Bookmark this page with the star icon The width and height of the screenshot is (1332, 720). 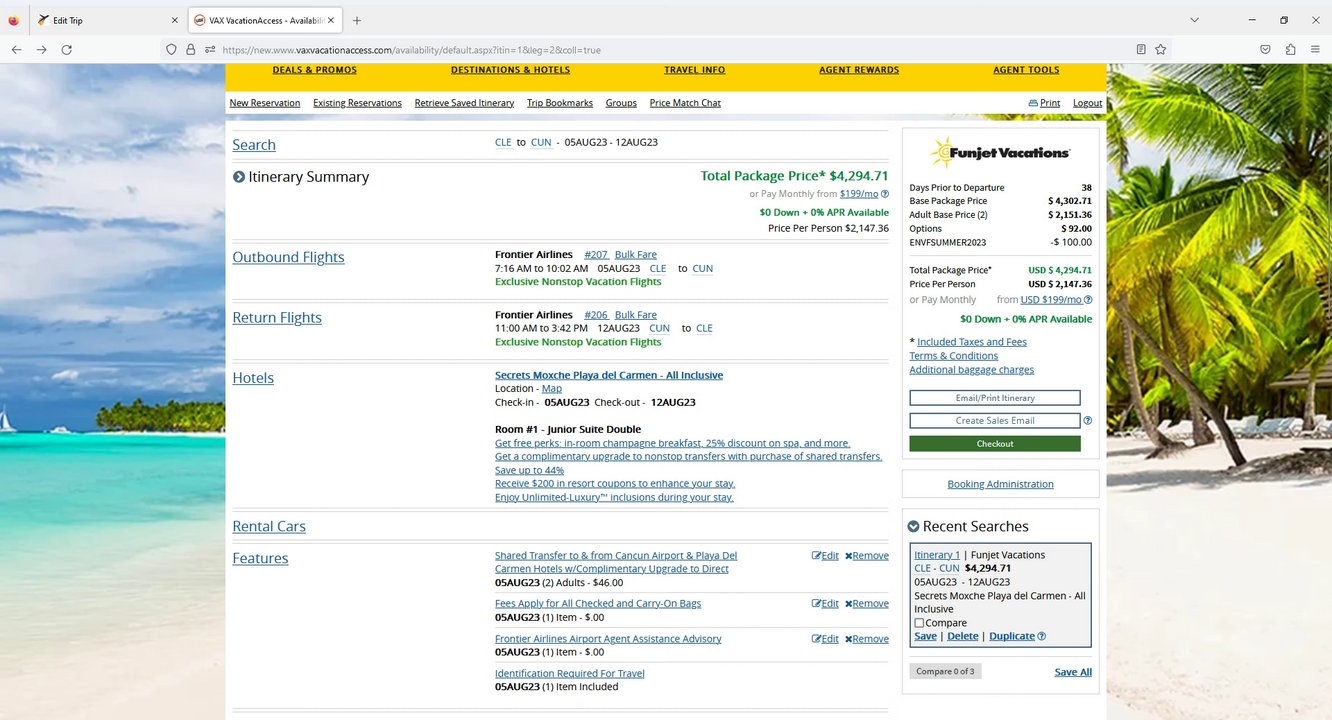point(1161,49)
